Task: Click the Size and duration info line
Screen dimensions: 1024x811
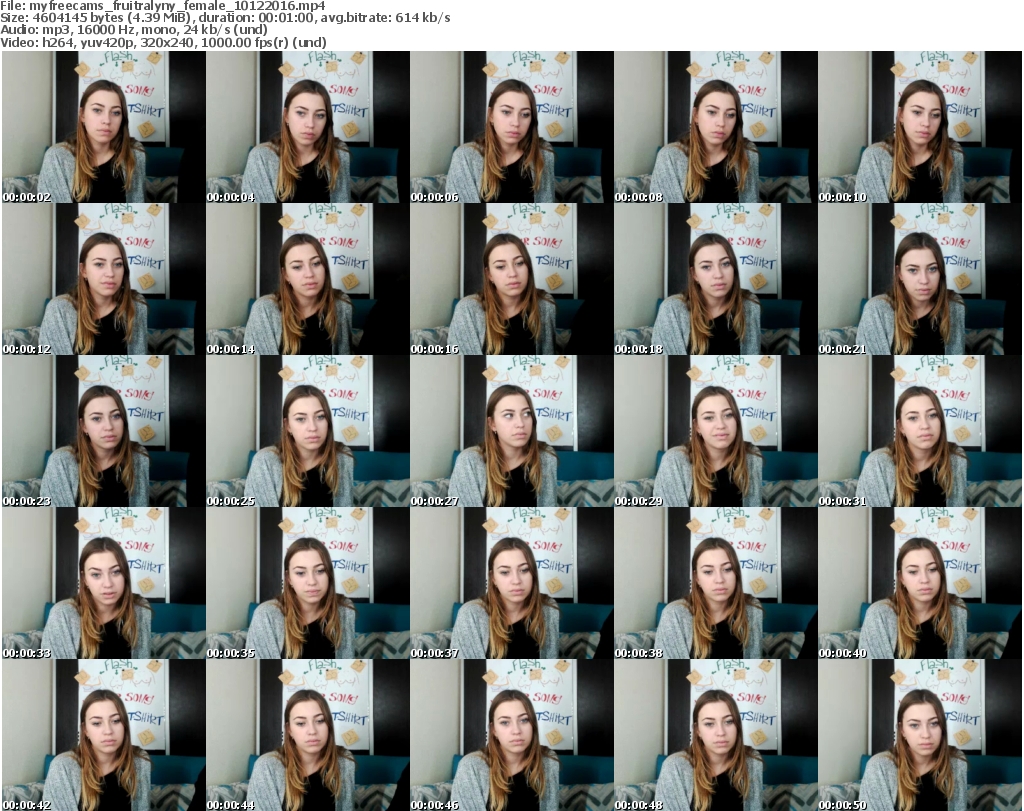Action: [225, 18]
